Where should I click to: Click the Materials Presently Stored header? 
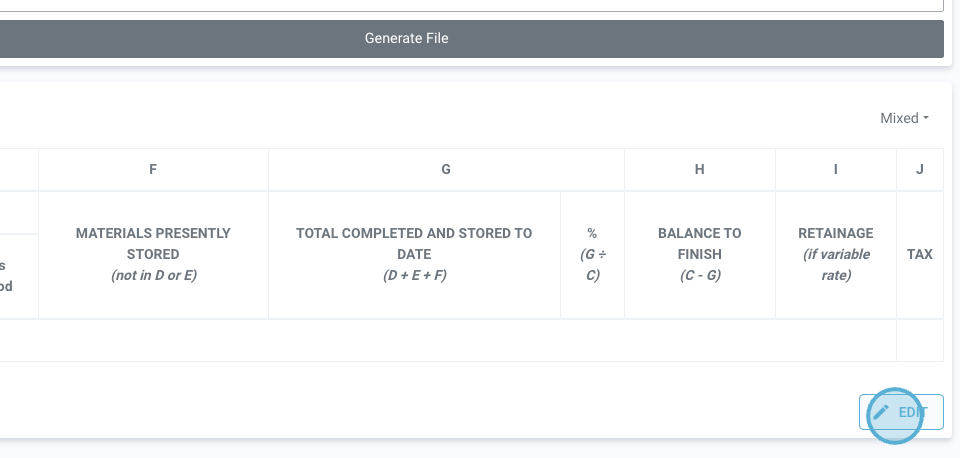tap(153, 254)
